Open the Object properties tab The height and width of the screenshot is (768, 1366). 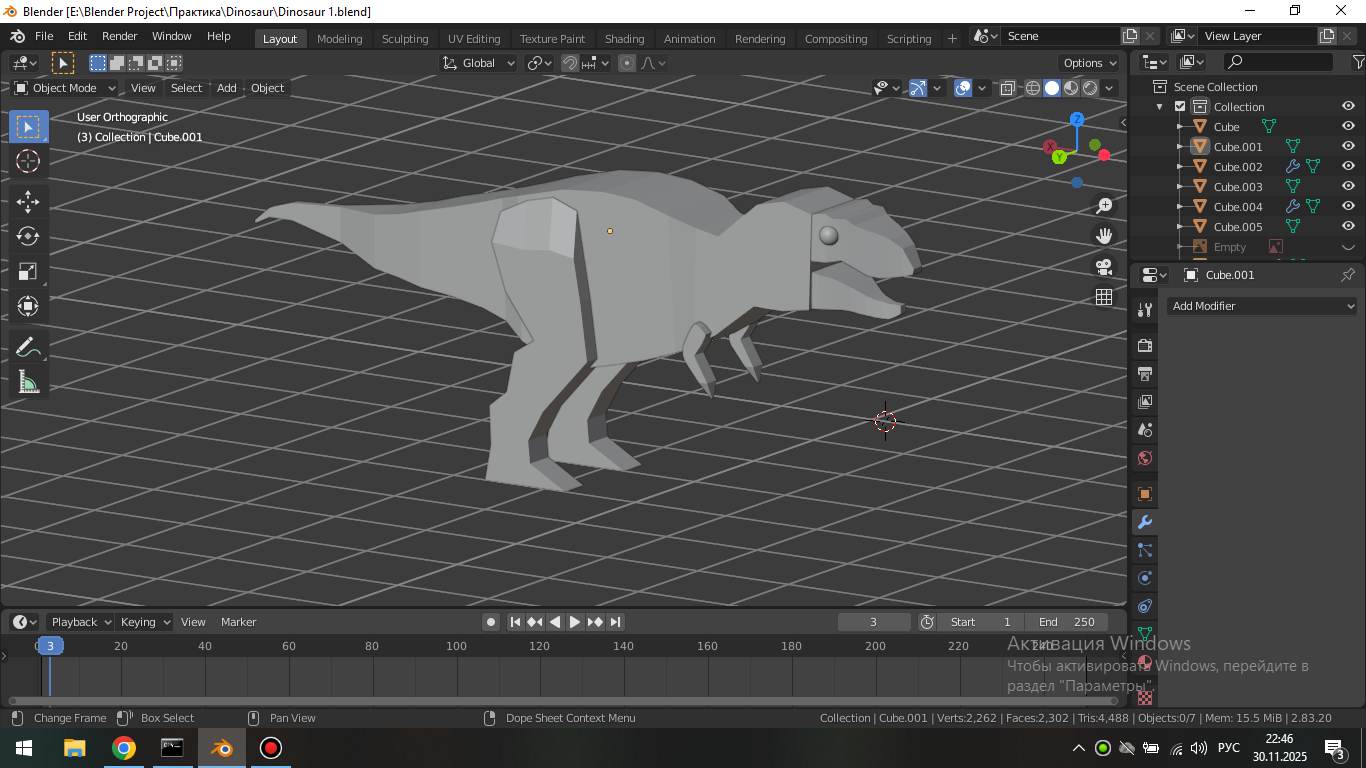(1145, 494)
